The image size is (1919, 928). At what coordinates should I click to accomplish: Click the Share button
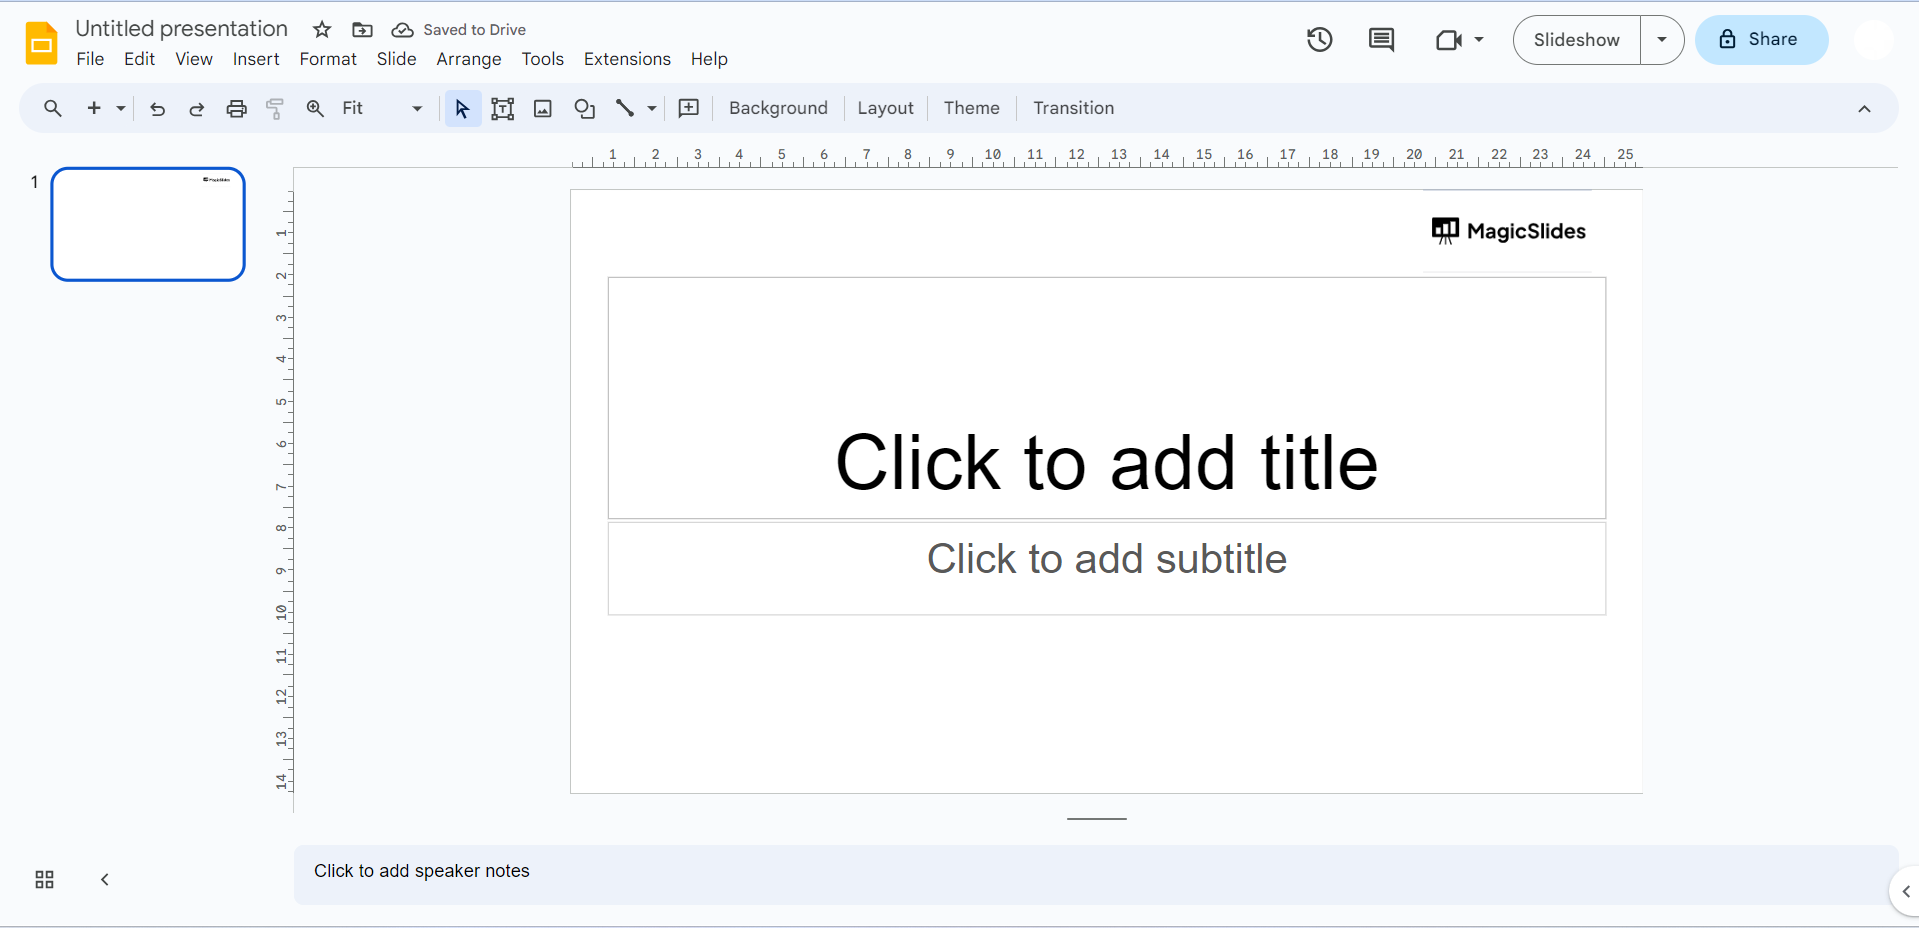click(1761, 40)
